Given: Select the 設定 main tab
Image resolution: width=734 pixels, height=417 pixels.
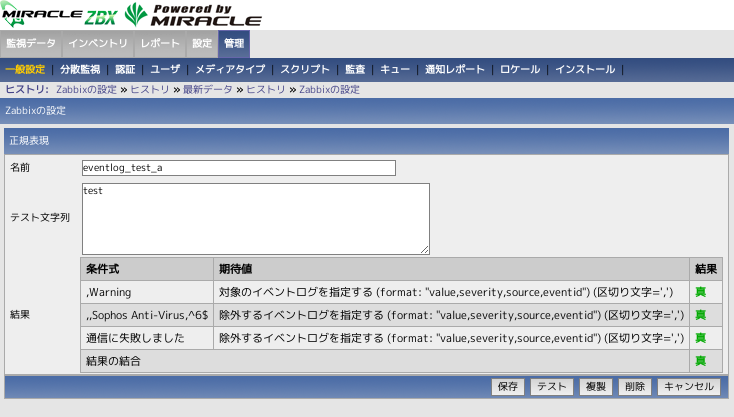Looking at the screenshot, I should click(x=202, y=44).
